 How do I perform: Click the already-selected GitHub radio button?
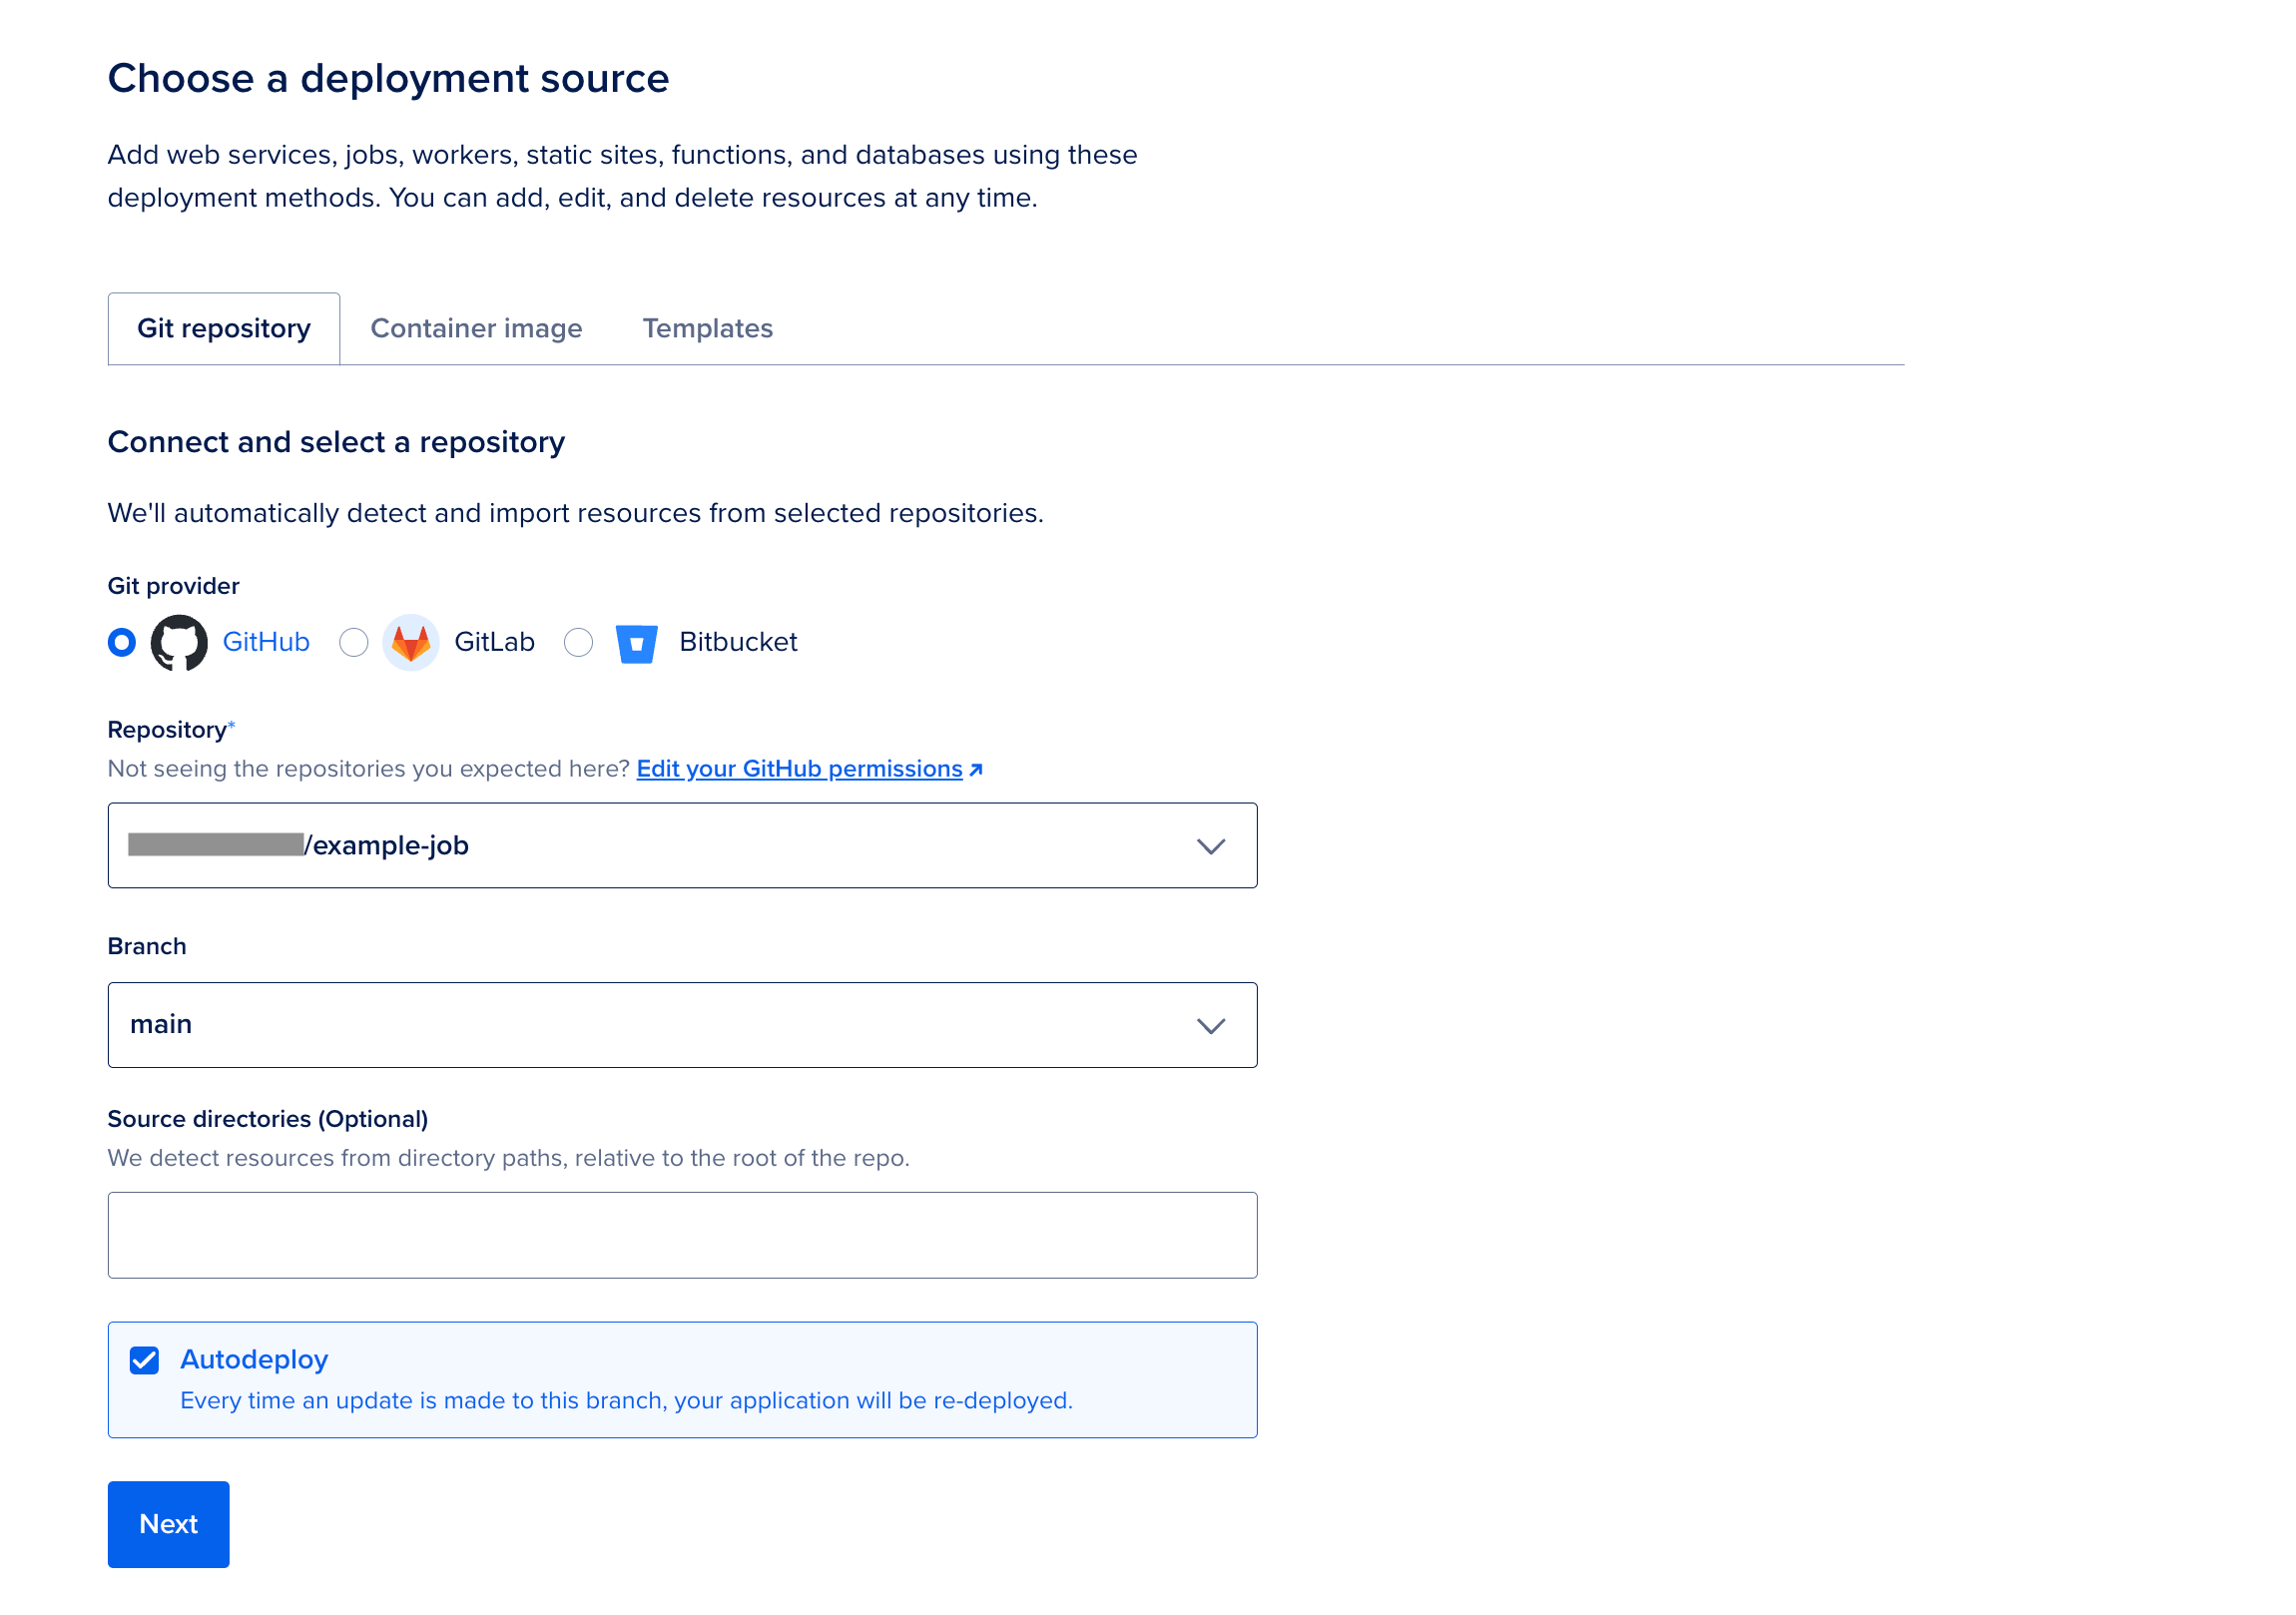tap(121, 643)
